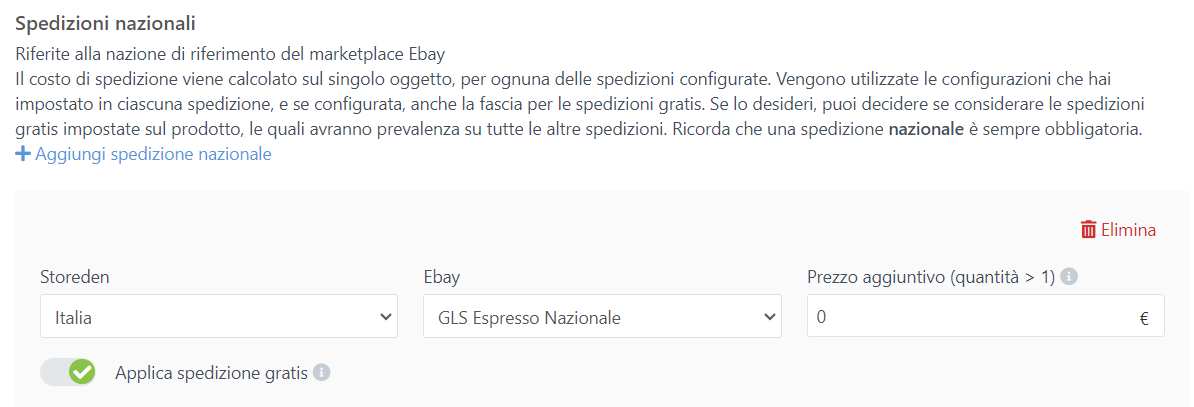The width and height of the screenshot is (1194, 407).
Task: Click the plus icon before Aggiungi spedizione nazionale
Action: point(23,155)
